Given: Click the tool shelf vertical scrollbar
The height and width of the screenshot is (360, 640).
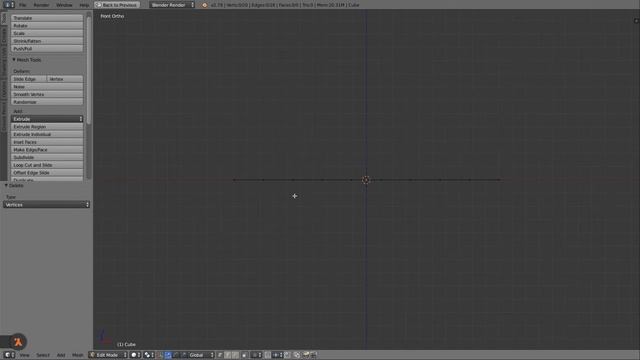Looking at the screenshot, I should point(89,69).
